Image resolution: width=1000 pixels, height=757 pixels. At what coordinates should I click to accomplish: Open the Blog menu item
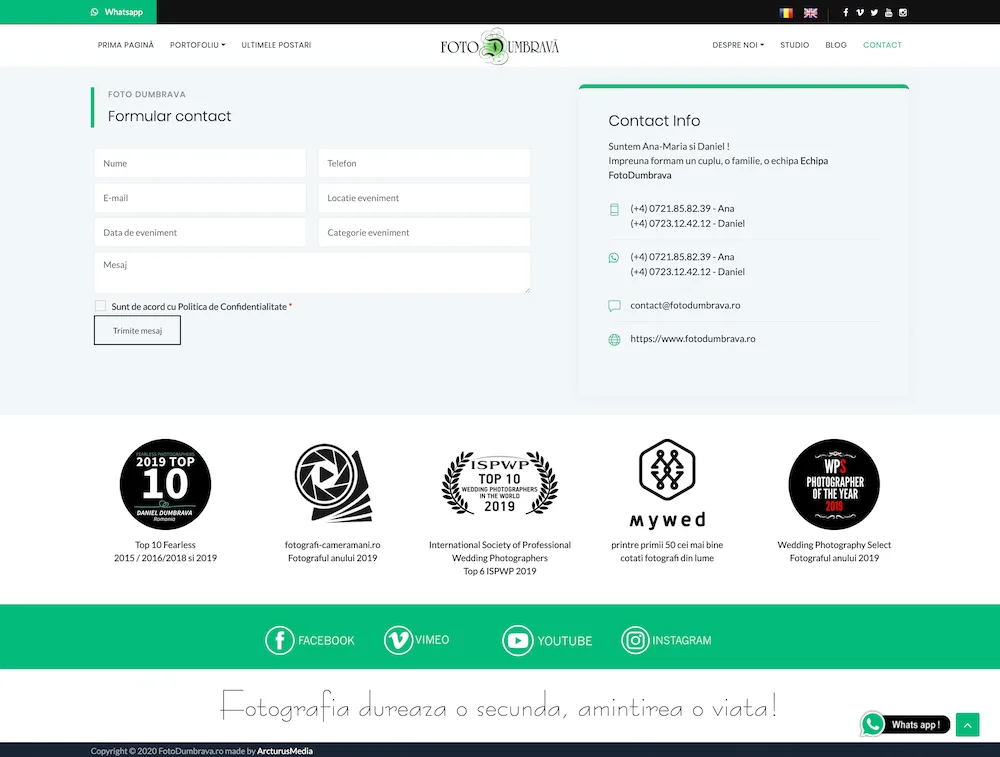click(x=836, y=45)
